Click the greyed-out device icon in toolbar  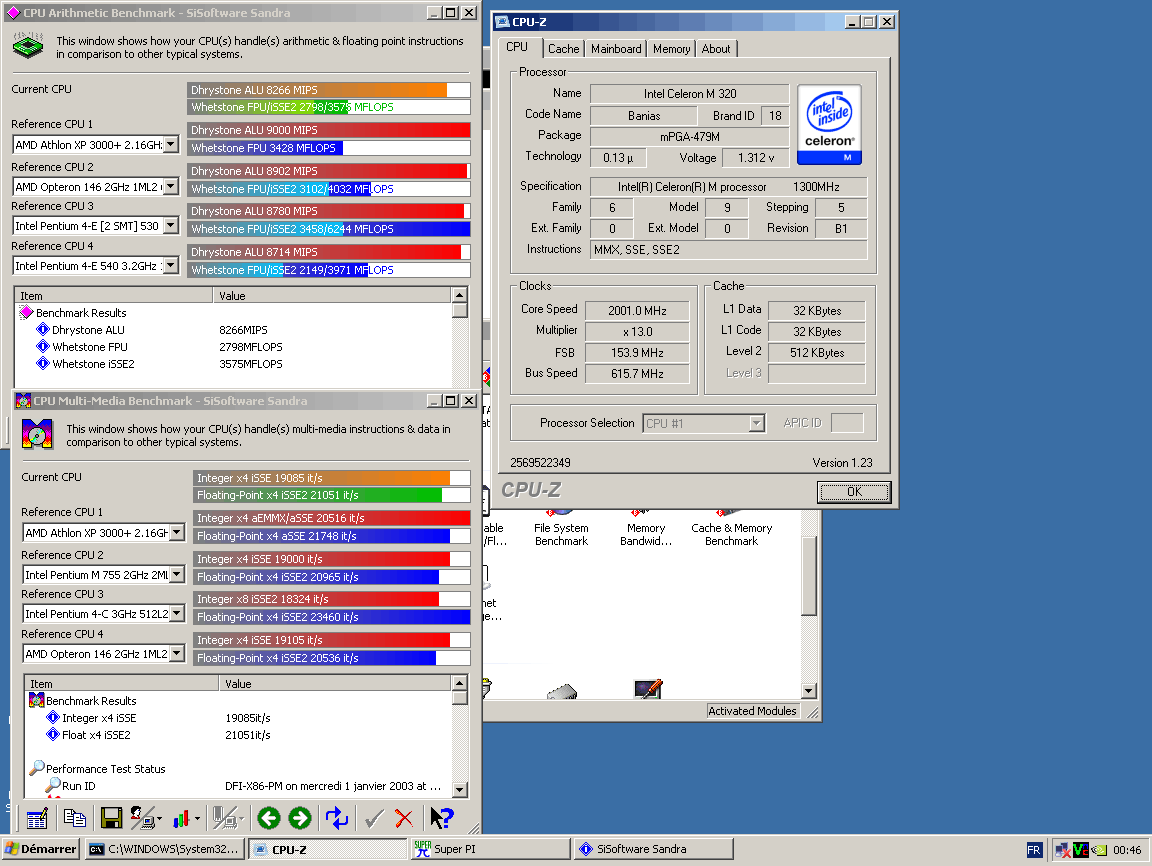click(x=227, y=818)
